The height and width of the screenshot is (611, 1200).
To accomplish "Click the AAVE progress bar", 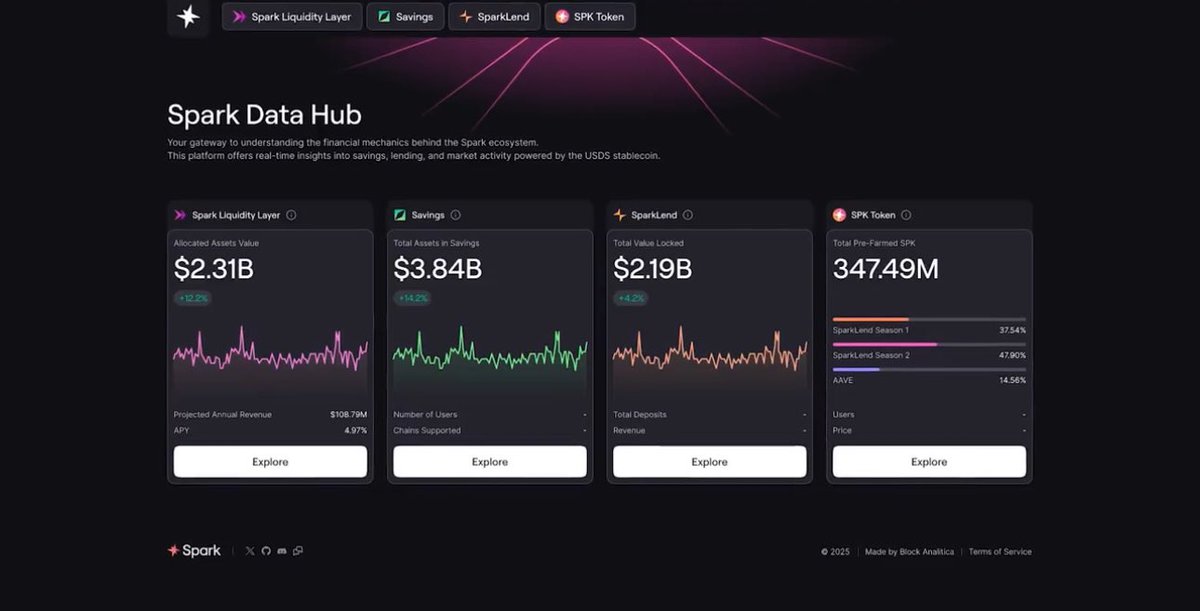I will click(929, 369).
